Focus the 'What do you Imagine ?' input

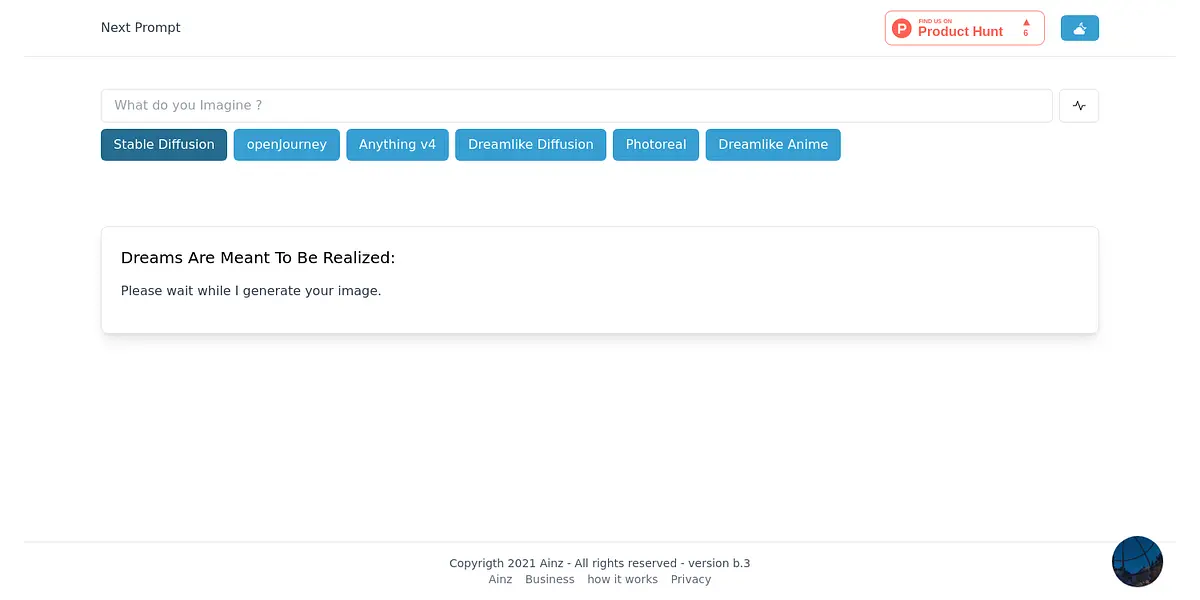point(576,106)
